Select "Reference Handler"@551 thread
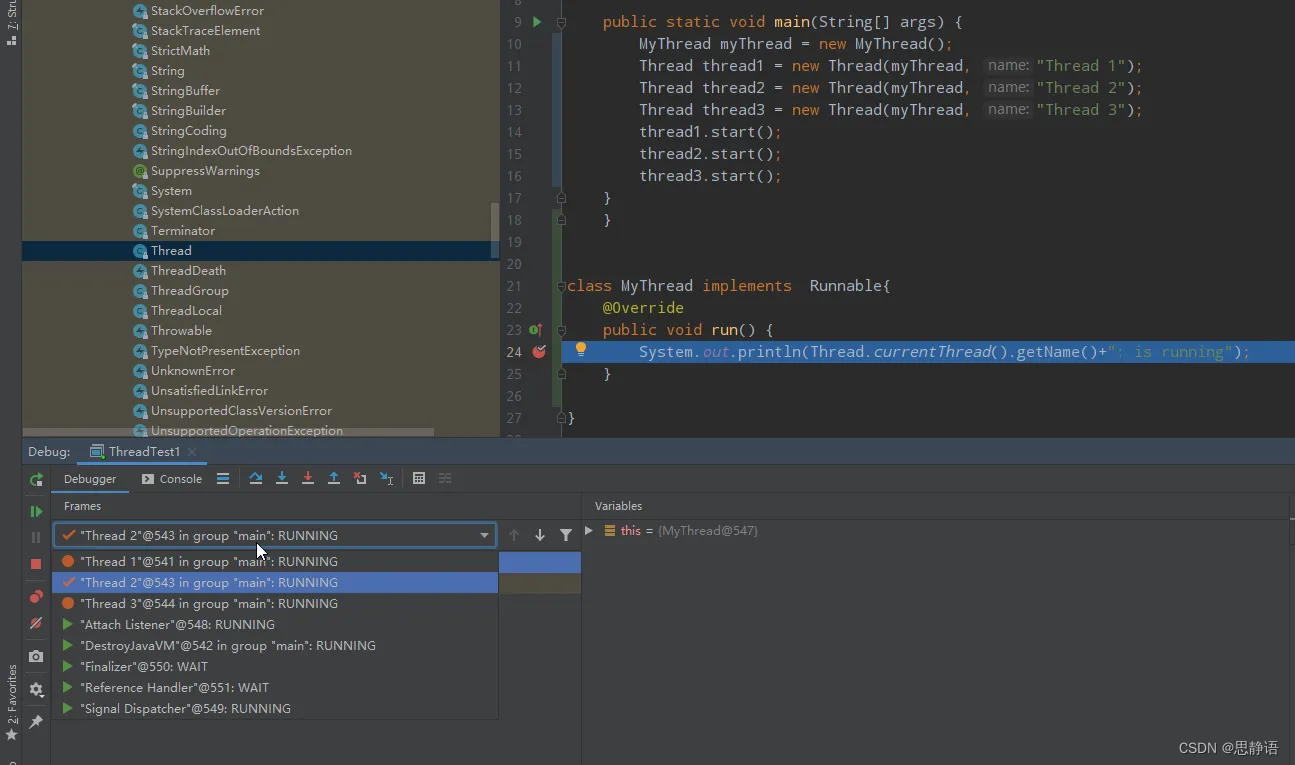 [x=275, y=687]
